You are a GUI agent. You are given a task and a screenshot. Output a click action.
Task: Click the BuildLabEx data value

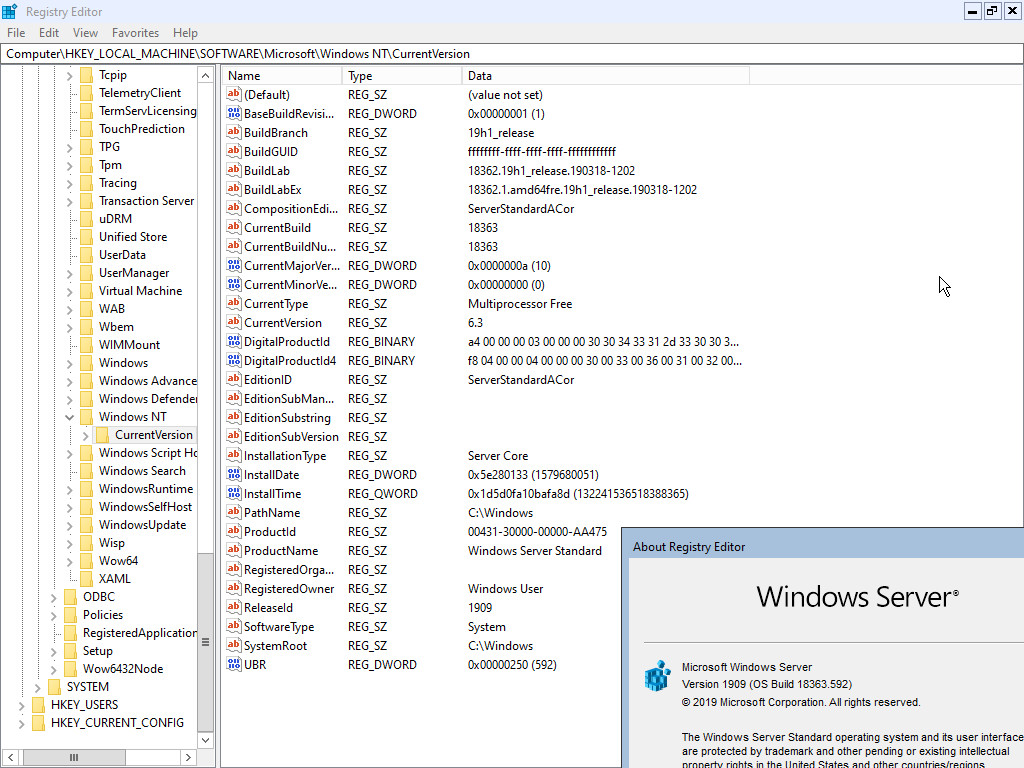tap(583, 189)
